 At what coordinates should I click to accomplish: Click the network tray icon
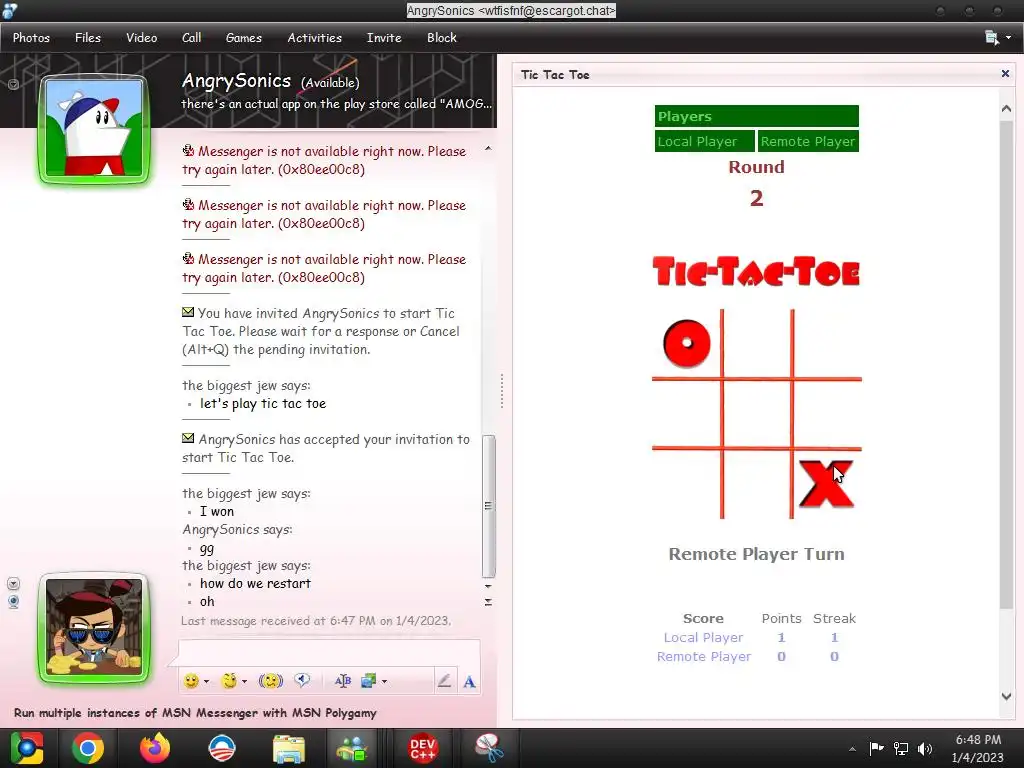click(x=901, y=748)
